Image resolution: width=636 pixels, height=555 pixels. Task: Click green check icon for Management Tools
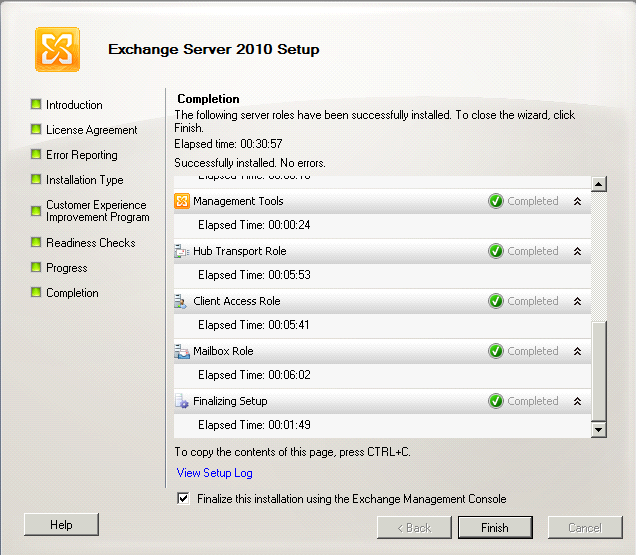click(x=496, y=201)
